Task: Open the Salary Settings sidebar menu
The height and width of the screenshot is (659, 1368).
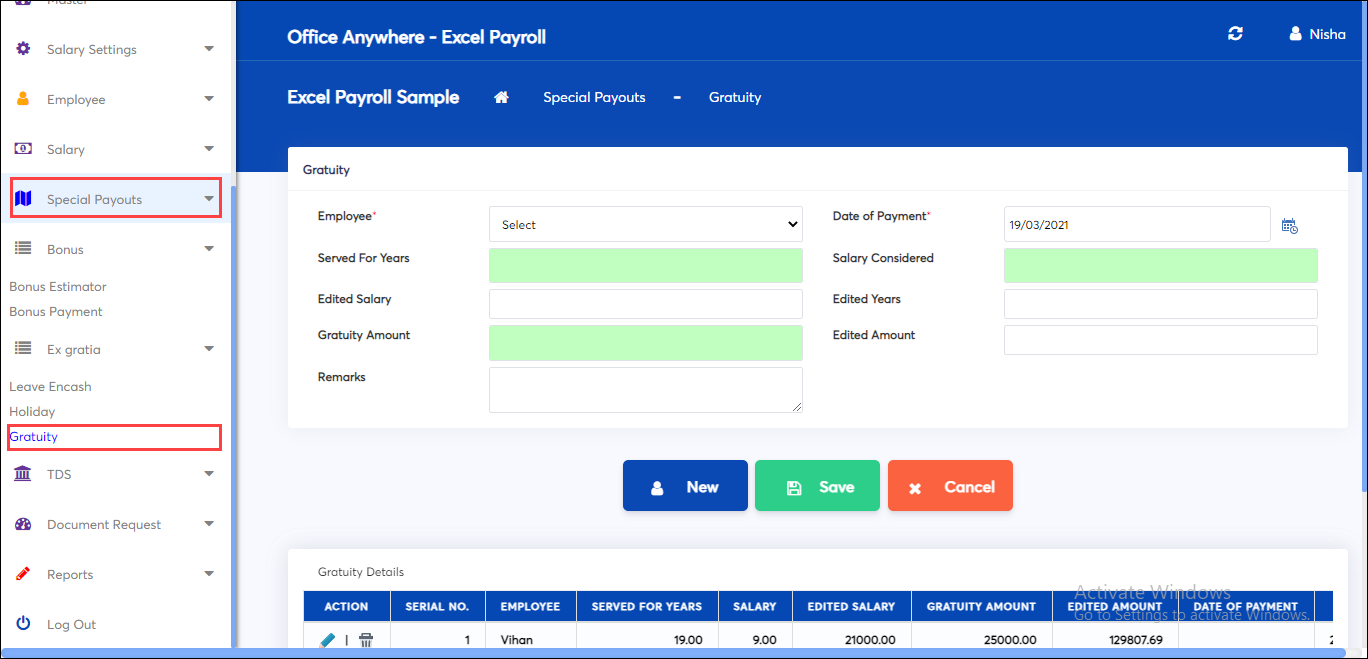Action: pyautogui.click(x=115, y=49)
